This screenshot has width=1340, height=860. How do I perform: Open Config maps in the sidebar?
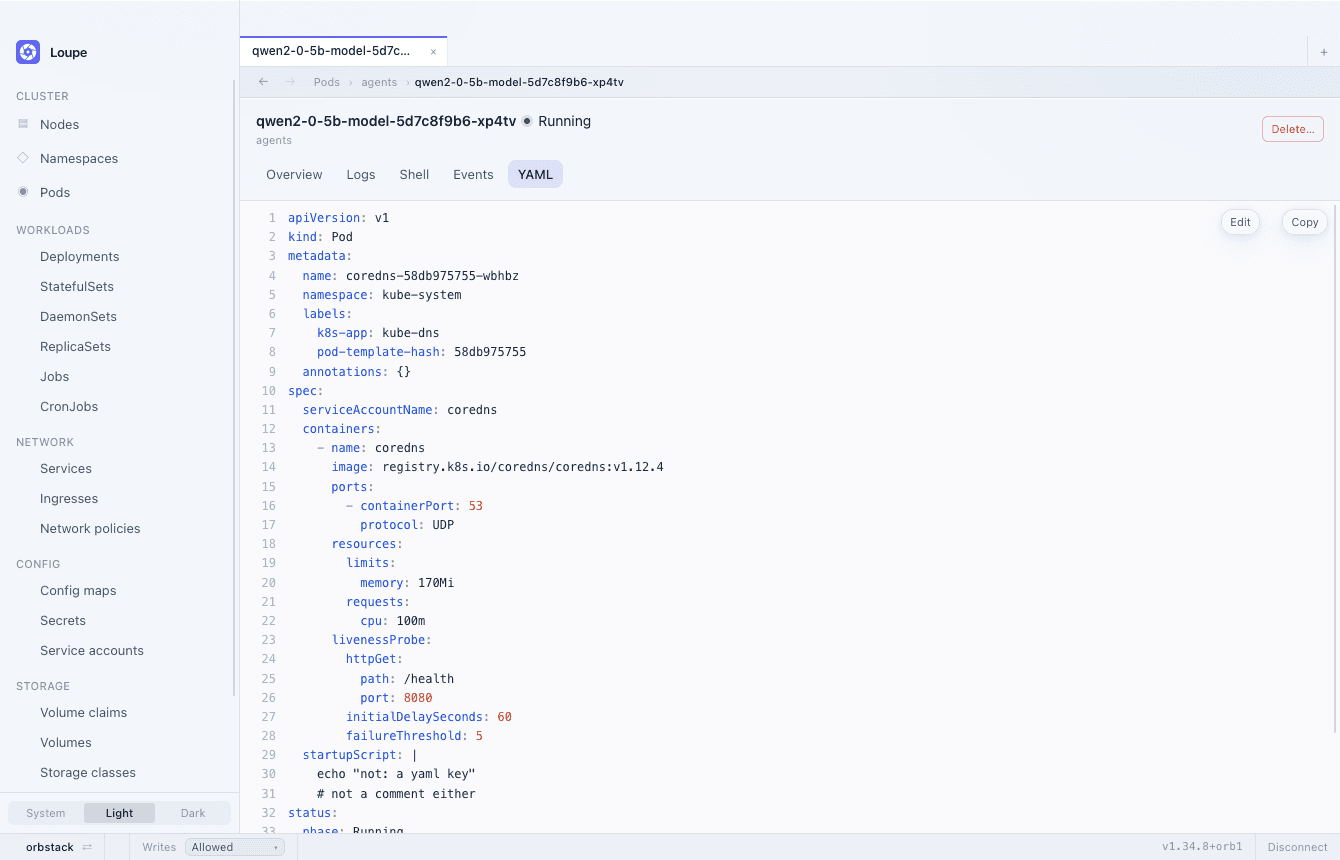(78, 590)
